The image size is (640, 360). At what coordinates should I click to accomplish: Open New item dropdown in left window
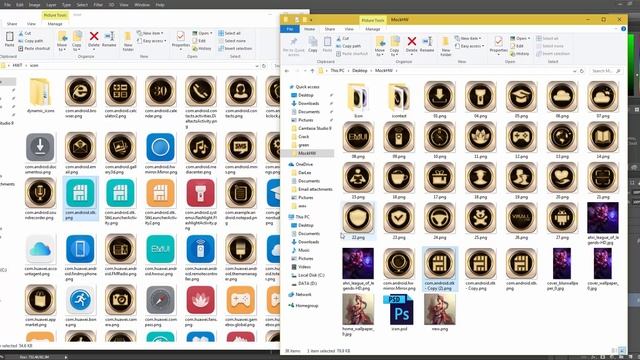150,33
